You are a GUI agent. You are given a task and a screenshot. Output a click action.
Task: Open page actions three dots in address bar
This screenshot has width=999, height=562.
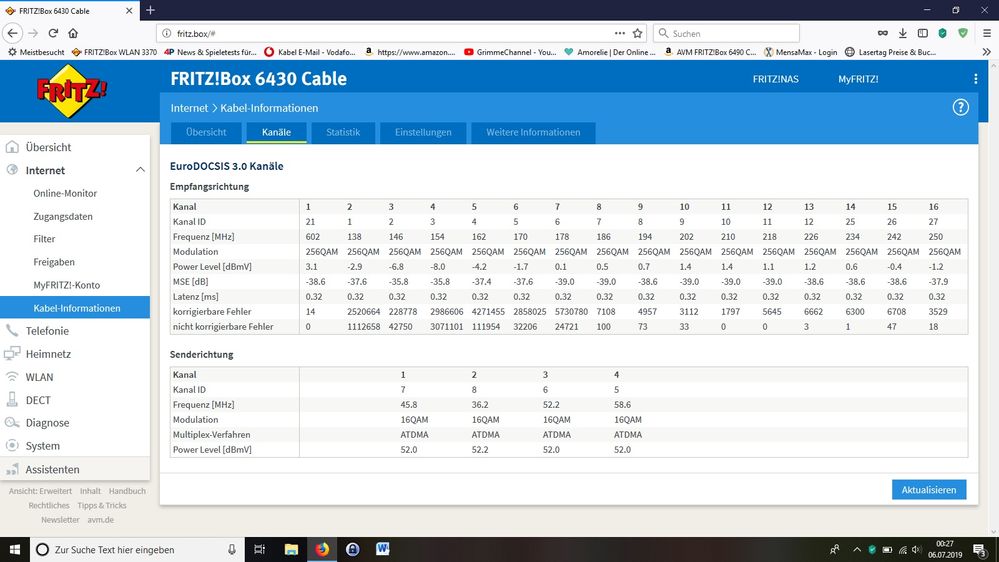(x=619, y=33)
